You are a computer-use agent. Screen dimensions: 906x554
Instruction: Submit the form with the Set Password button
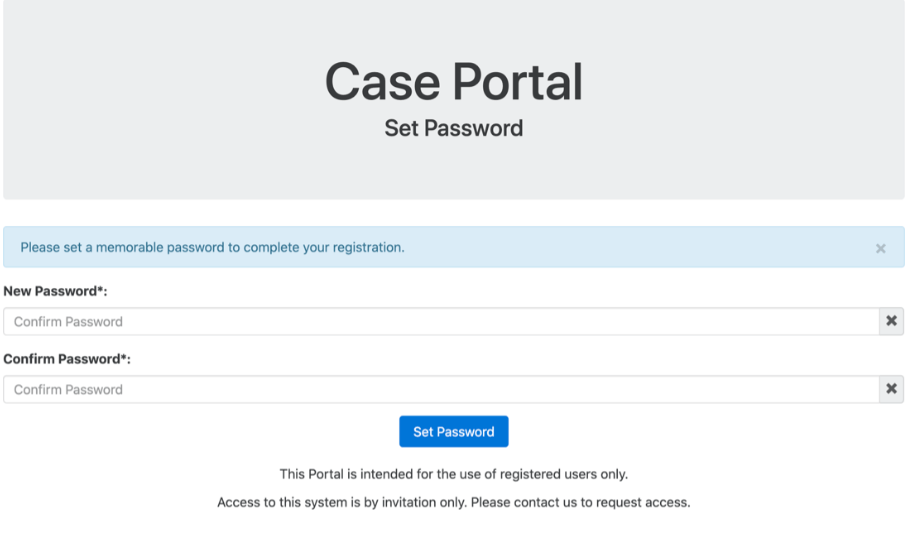coord(454,432)
